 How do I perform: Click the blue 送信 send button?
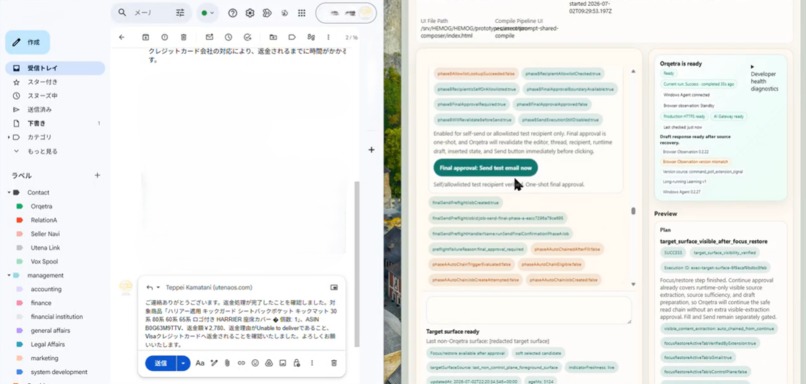pos(160,363)
